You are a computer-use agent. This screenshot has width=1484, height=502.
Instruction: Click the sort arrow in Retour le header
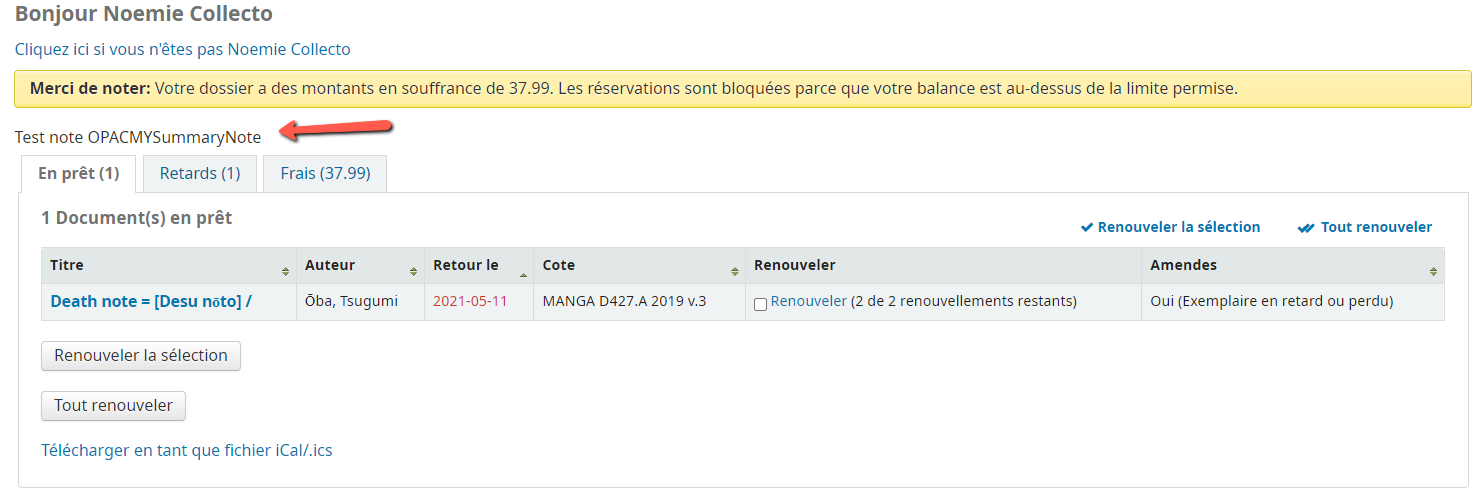[x=522, y=272]
